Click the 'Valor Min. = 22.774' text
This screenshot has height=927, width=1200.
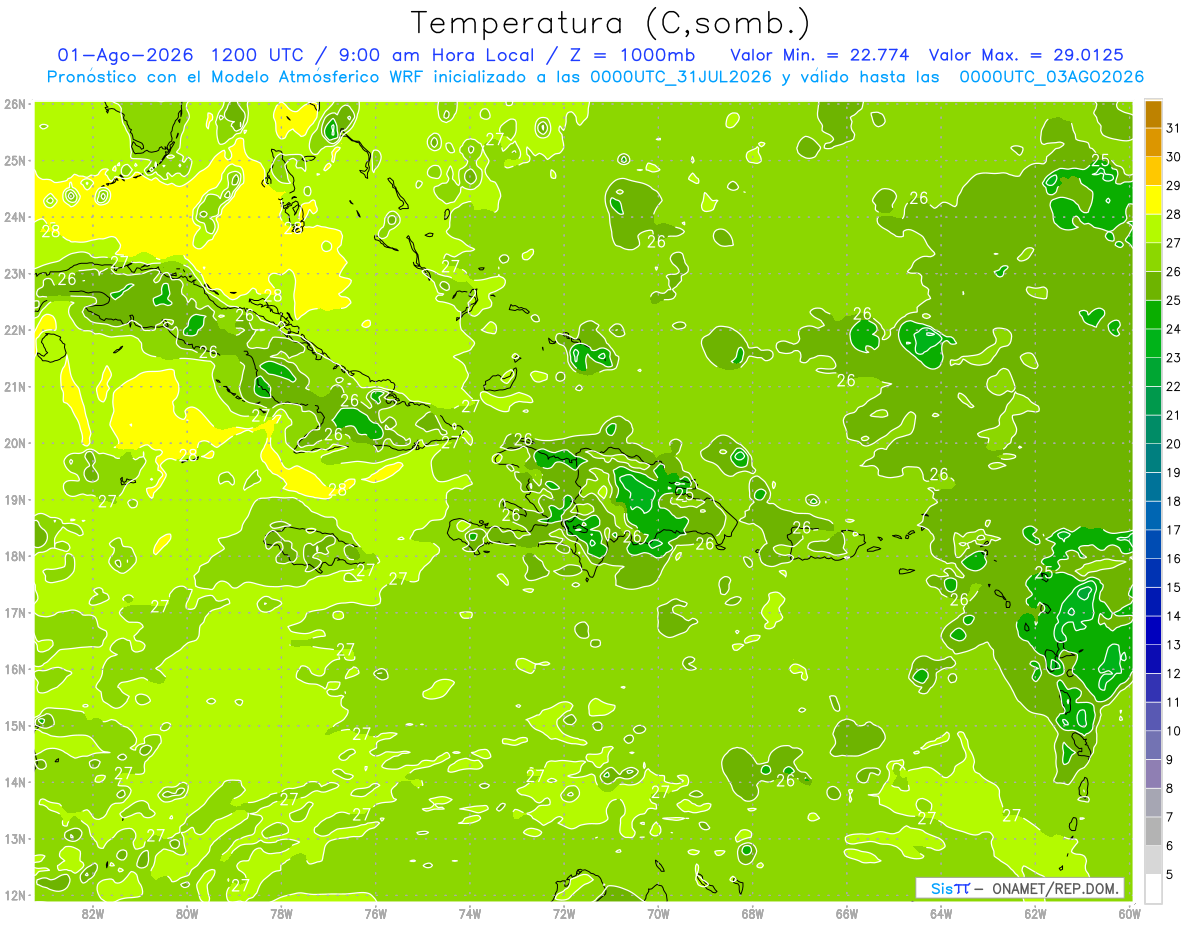coord(820,55)
